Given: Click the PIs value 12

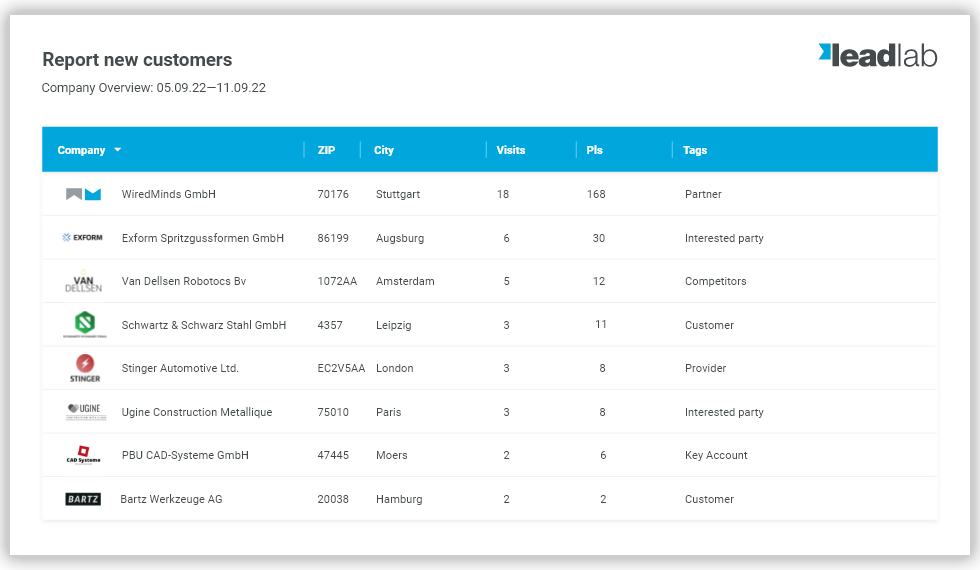Looking at the screenshot, I should 599,281.
